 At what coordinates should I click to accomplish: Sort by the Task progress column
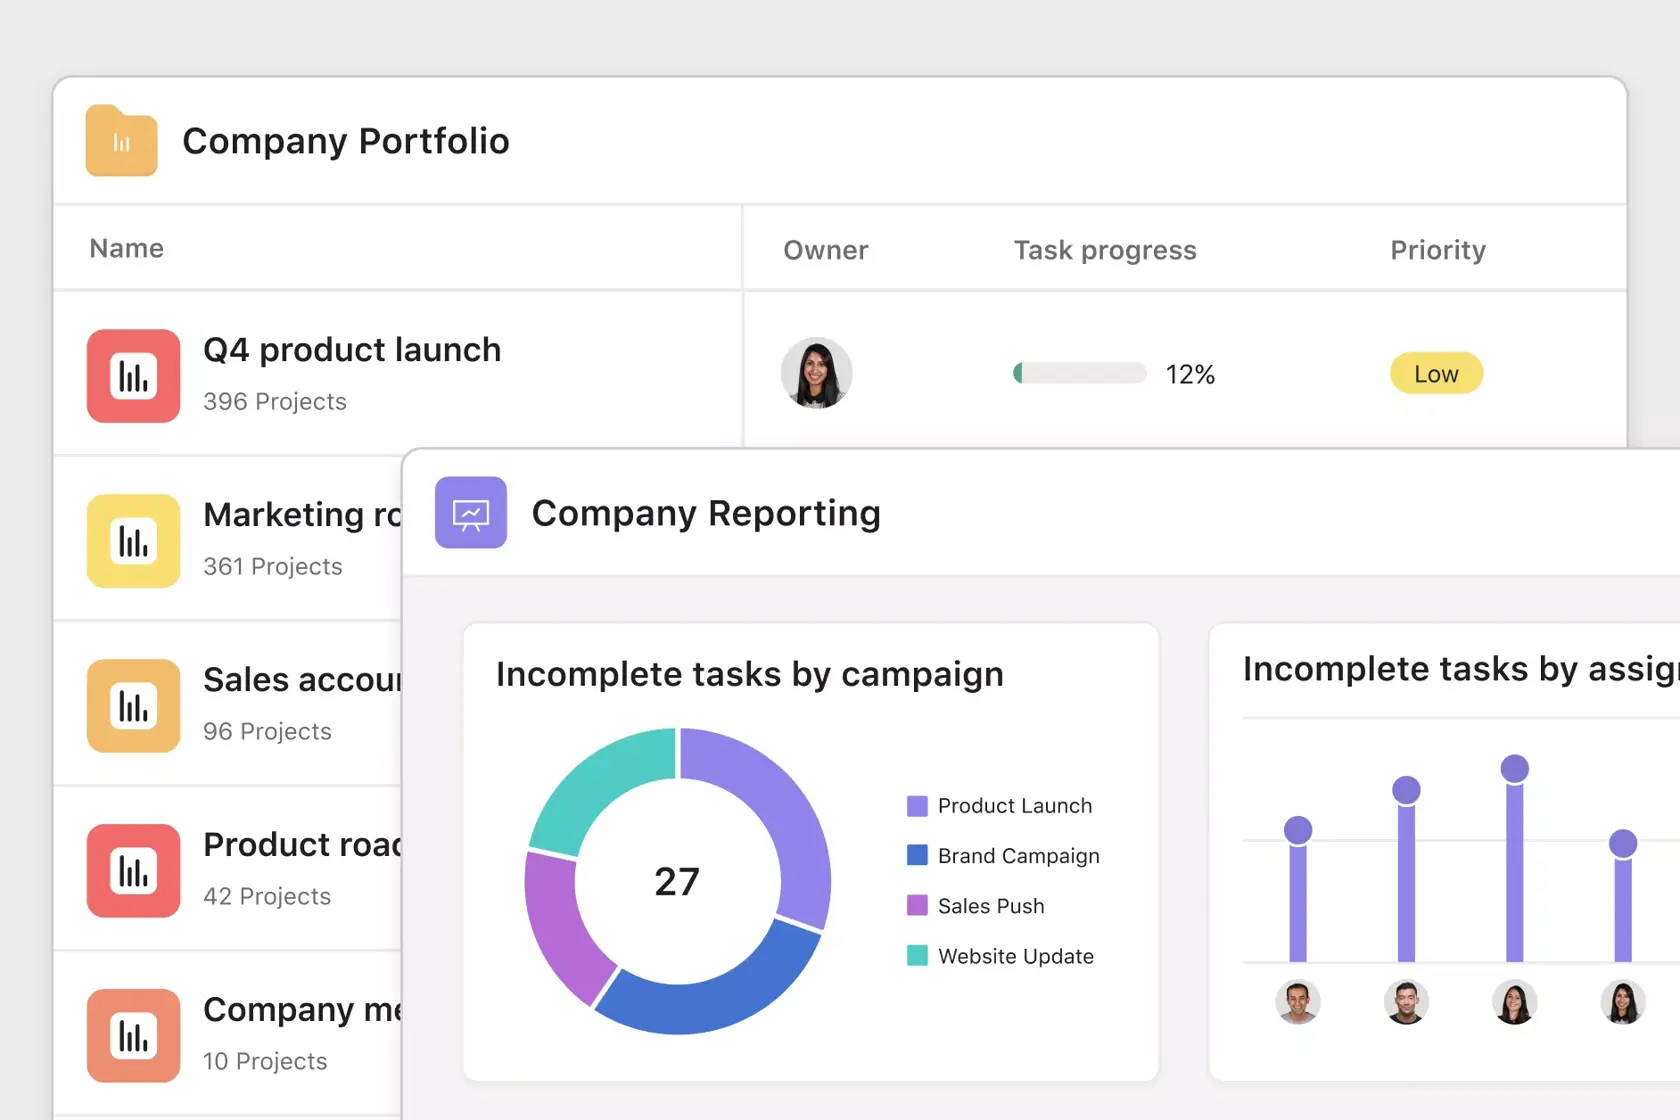pyautogui.click(x=1104, y=250)
